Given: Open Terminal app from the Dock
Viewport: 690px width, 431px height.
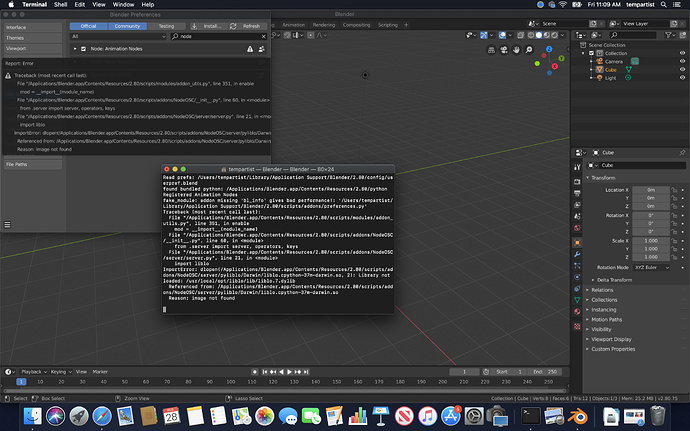Looking at the screenshot, I should point(530,416).
